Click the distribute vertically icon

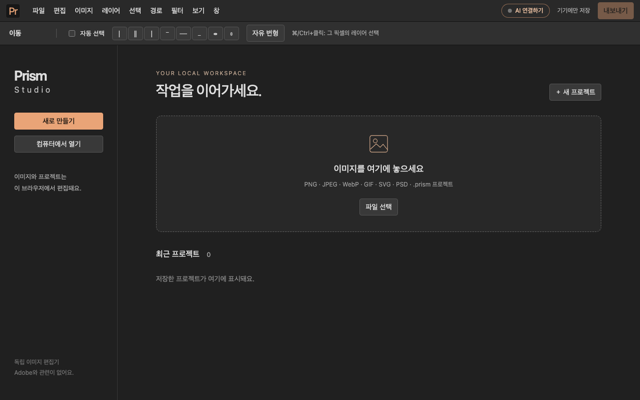tap(231, 33)
